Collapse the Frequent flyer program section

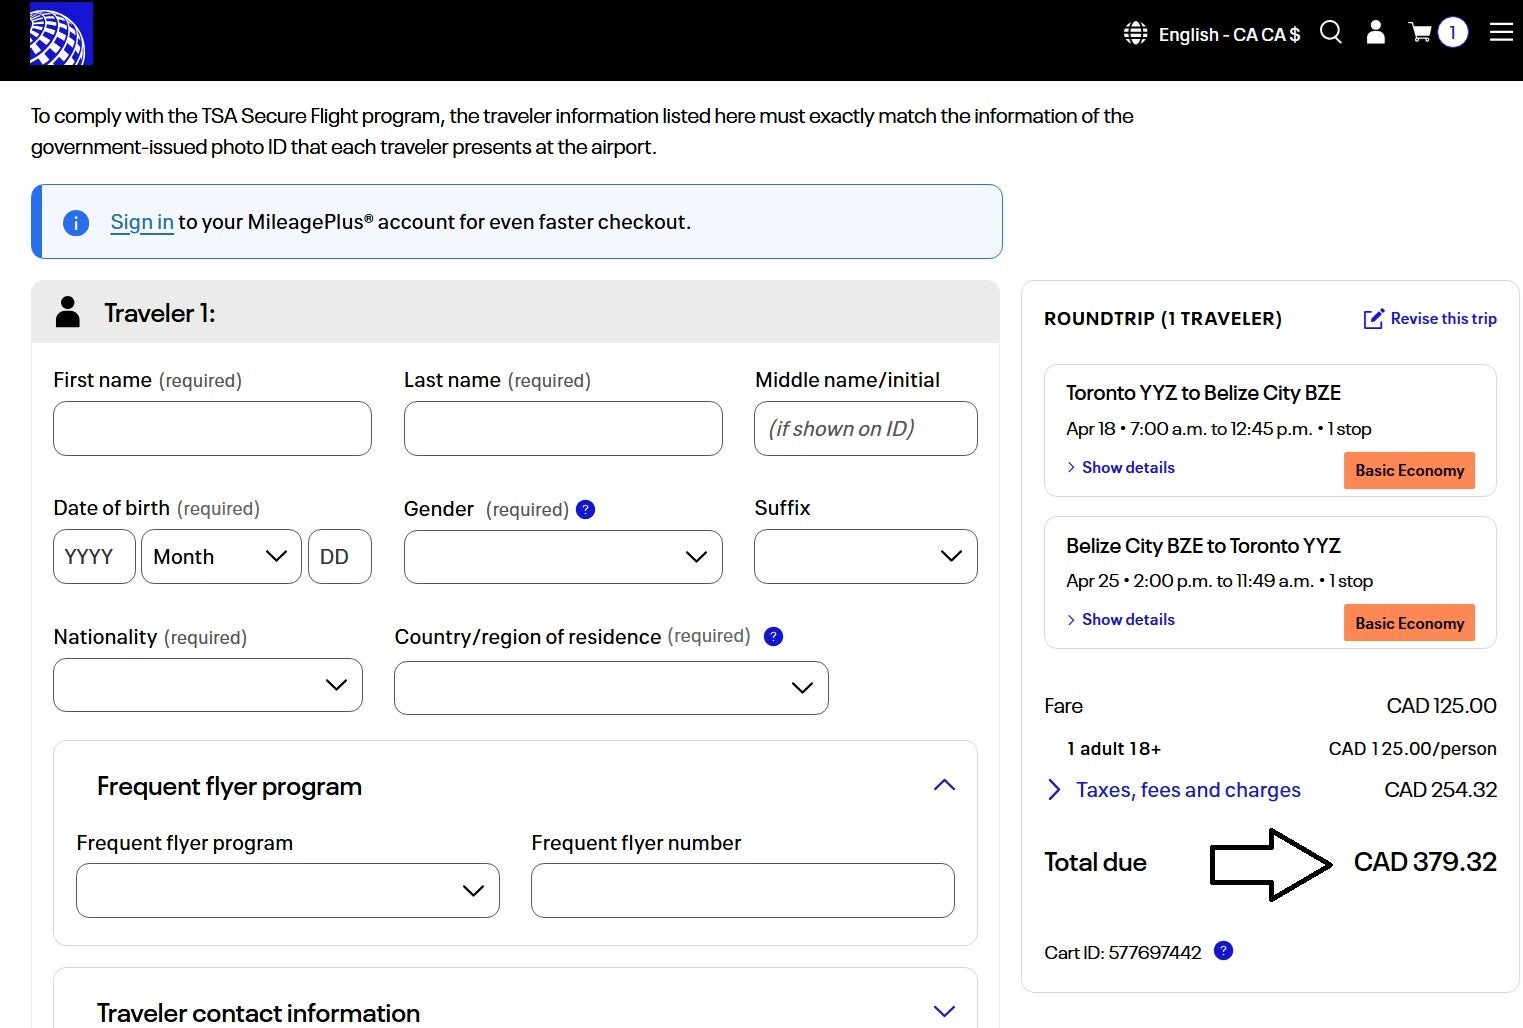click(x=944, y=786)
